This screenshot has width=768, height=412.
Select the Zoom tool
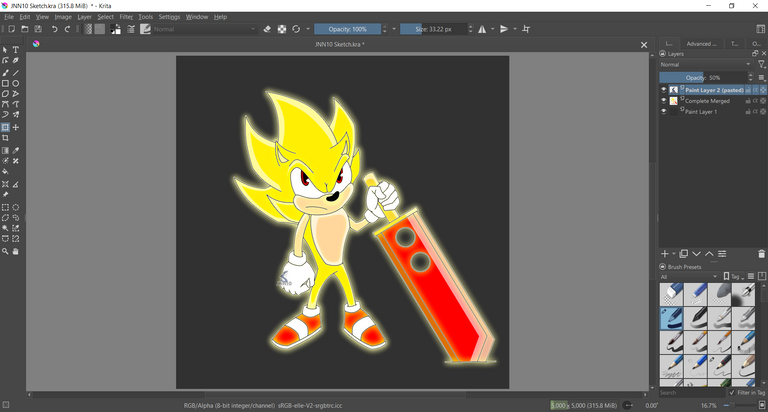(x=5, y=251)
